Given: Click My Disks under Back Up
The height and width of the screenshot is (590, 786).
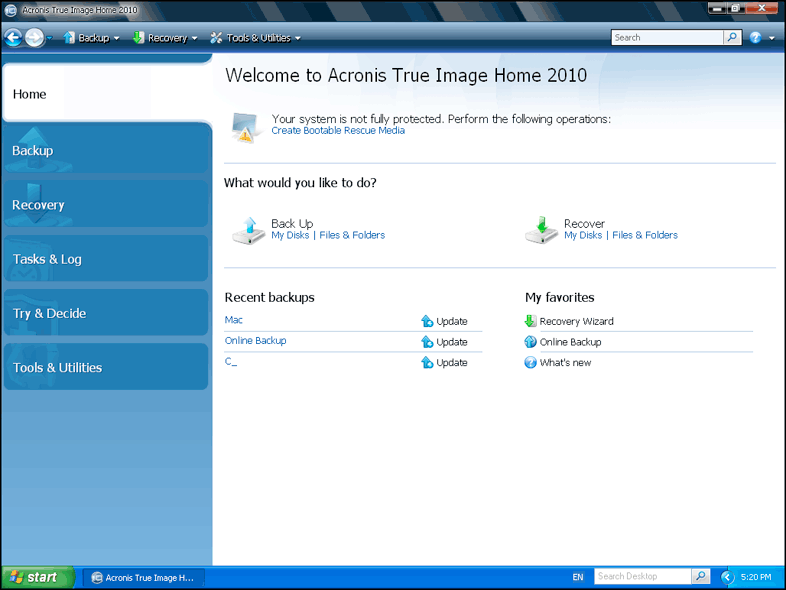Looking at the screenshot, I should click(x=290, y=235).
